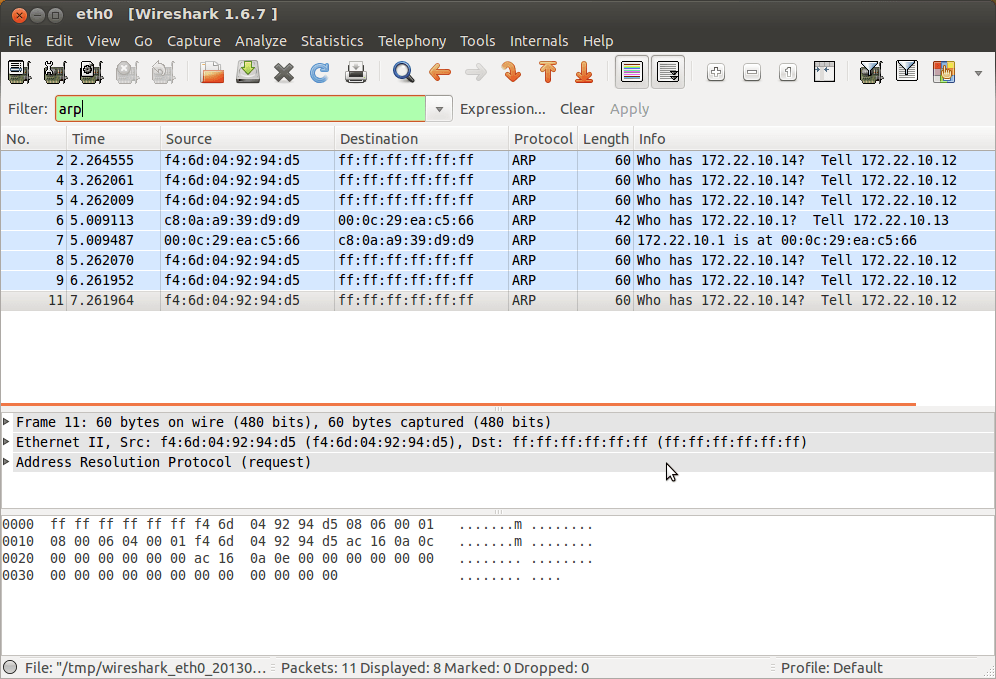Expand the Address Resolution Protocol details
Screen dimensions: 996x679
click(6, 462)
